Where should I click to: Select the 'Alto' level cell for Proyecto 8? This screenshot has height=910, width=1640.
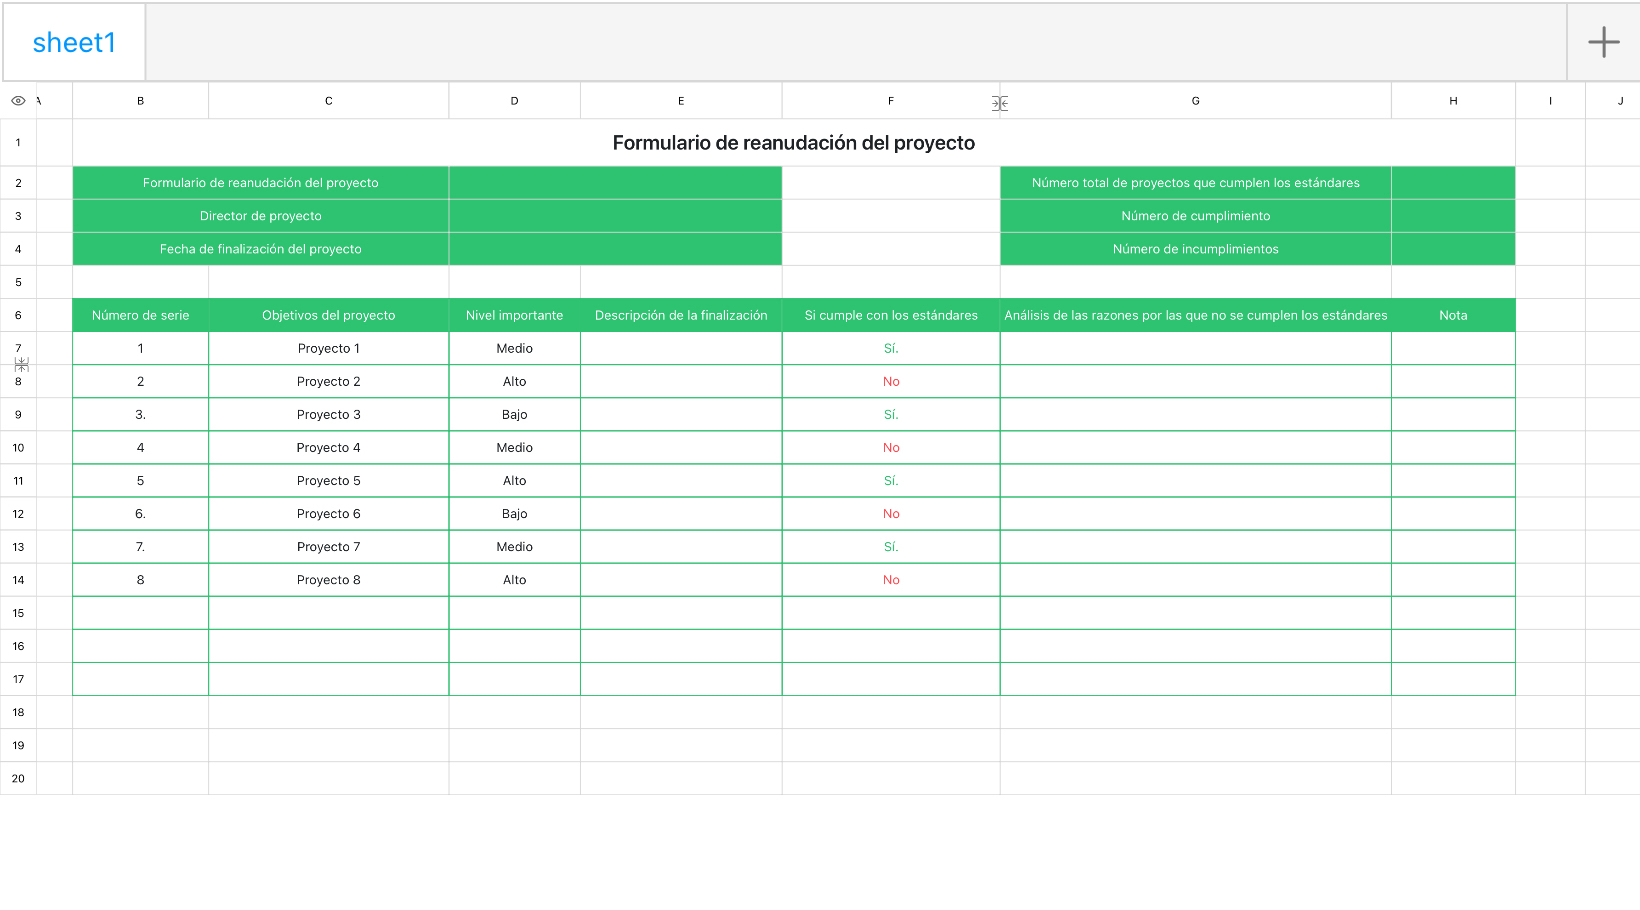coord(515,579)
